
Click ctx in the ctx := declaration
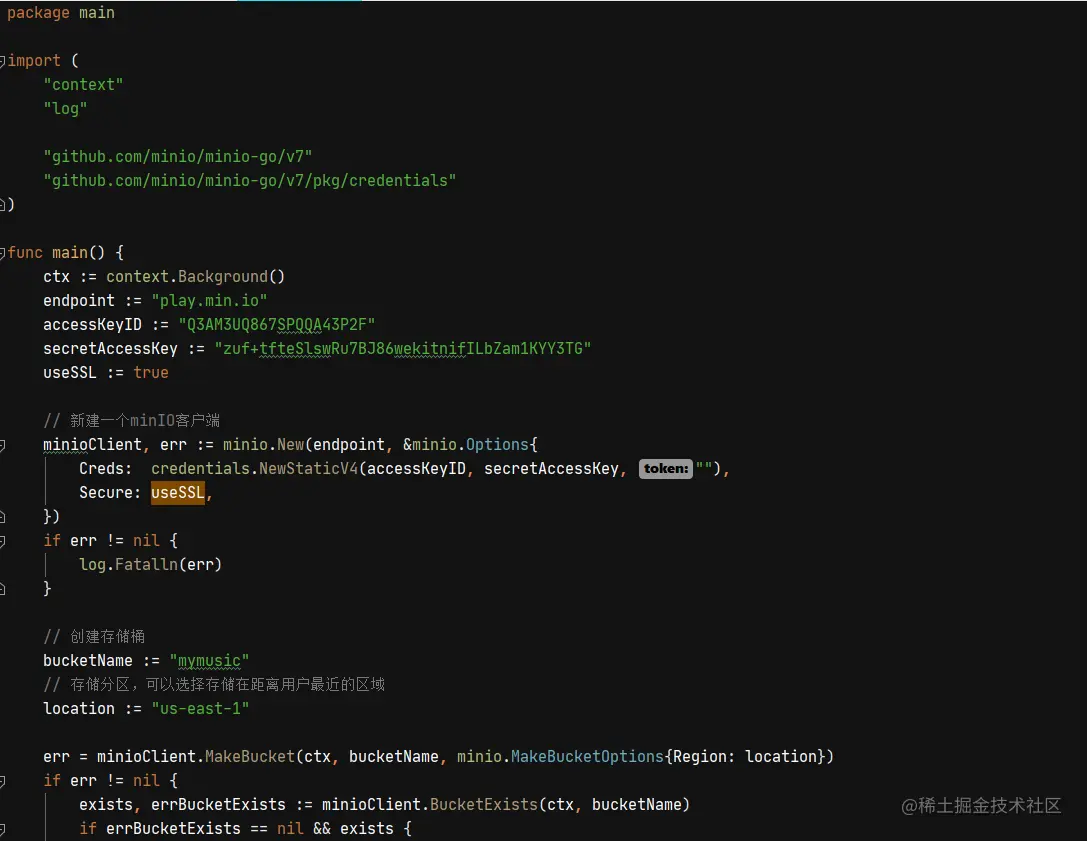coord(56,277)
